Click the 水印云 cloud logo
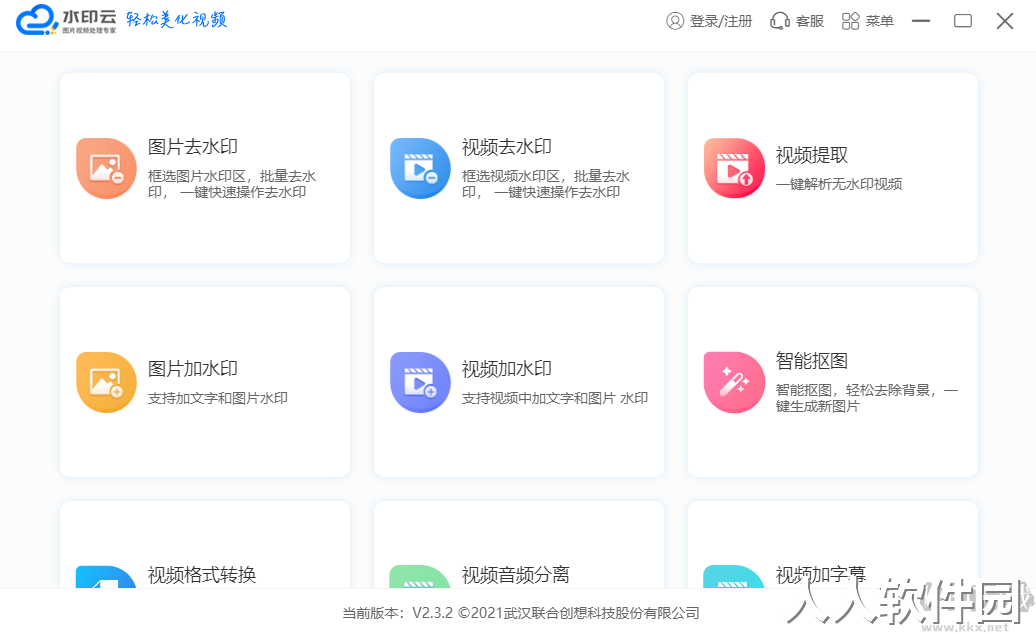The height and width of the screenshot is (634, 1036). pos(37,20)
